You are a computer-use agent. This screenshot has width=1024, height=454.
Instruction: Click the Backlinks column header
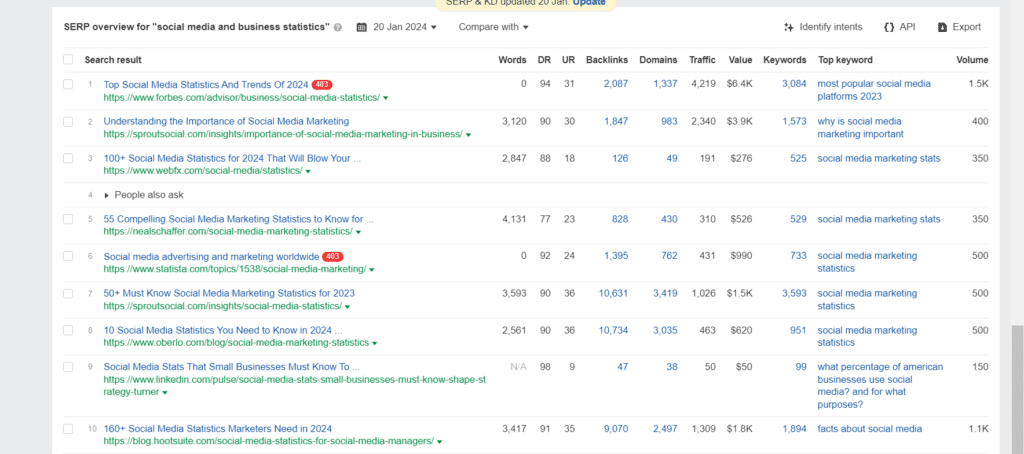tap(607, 60)
